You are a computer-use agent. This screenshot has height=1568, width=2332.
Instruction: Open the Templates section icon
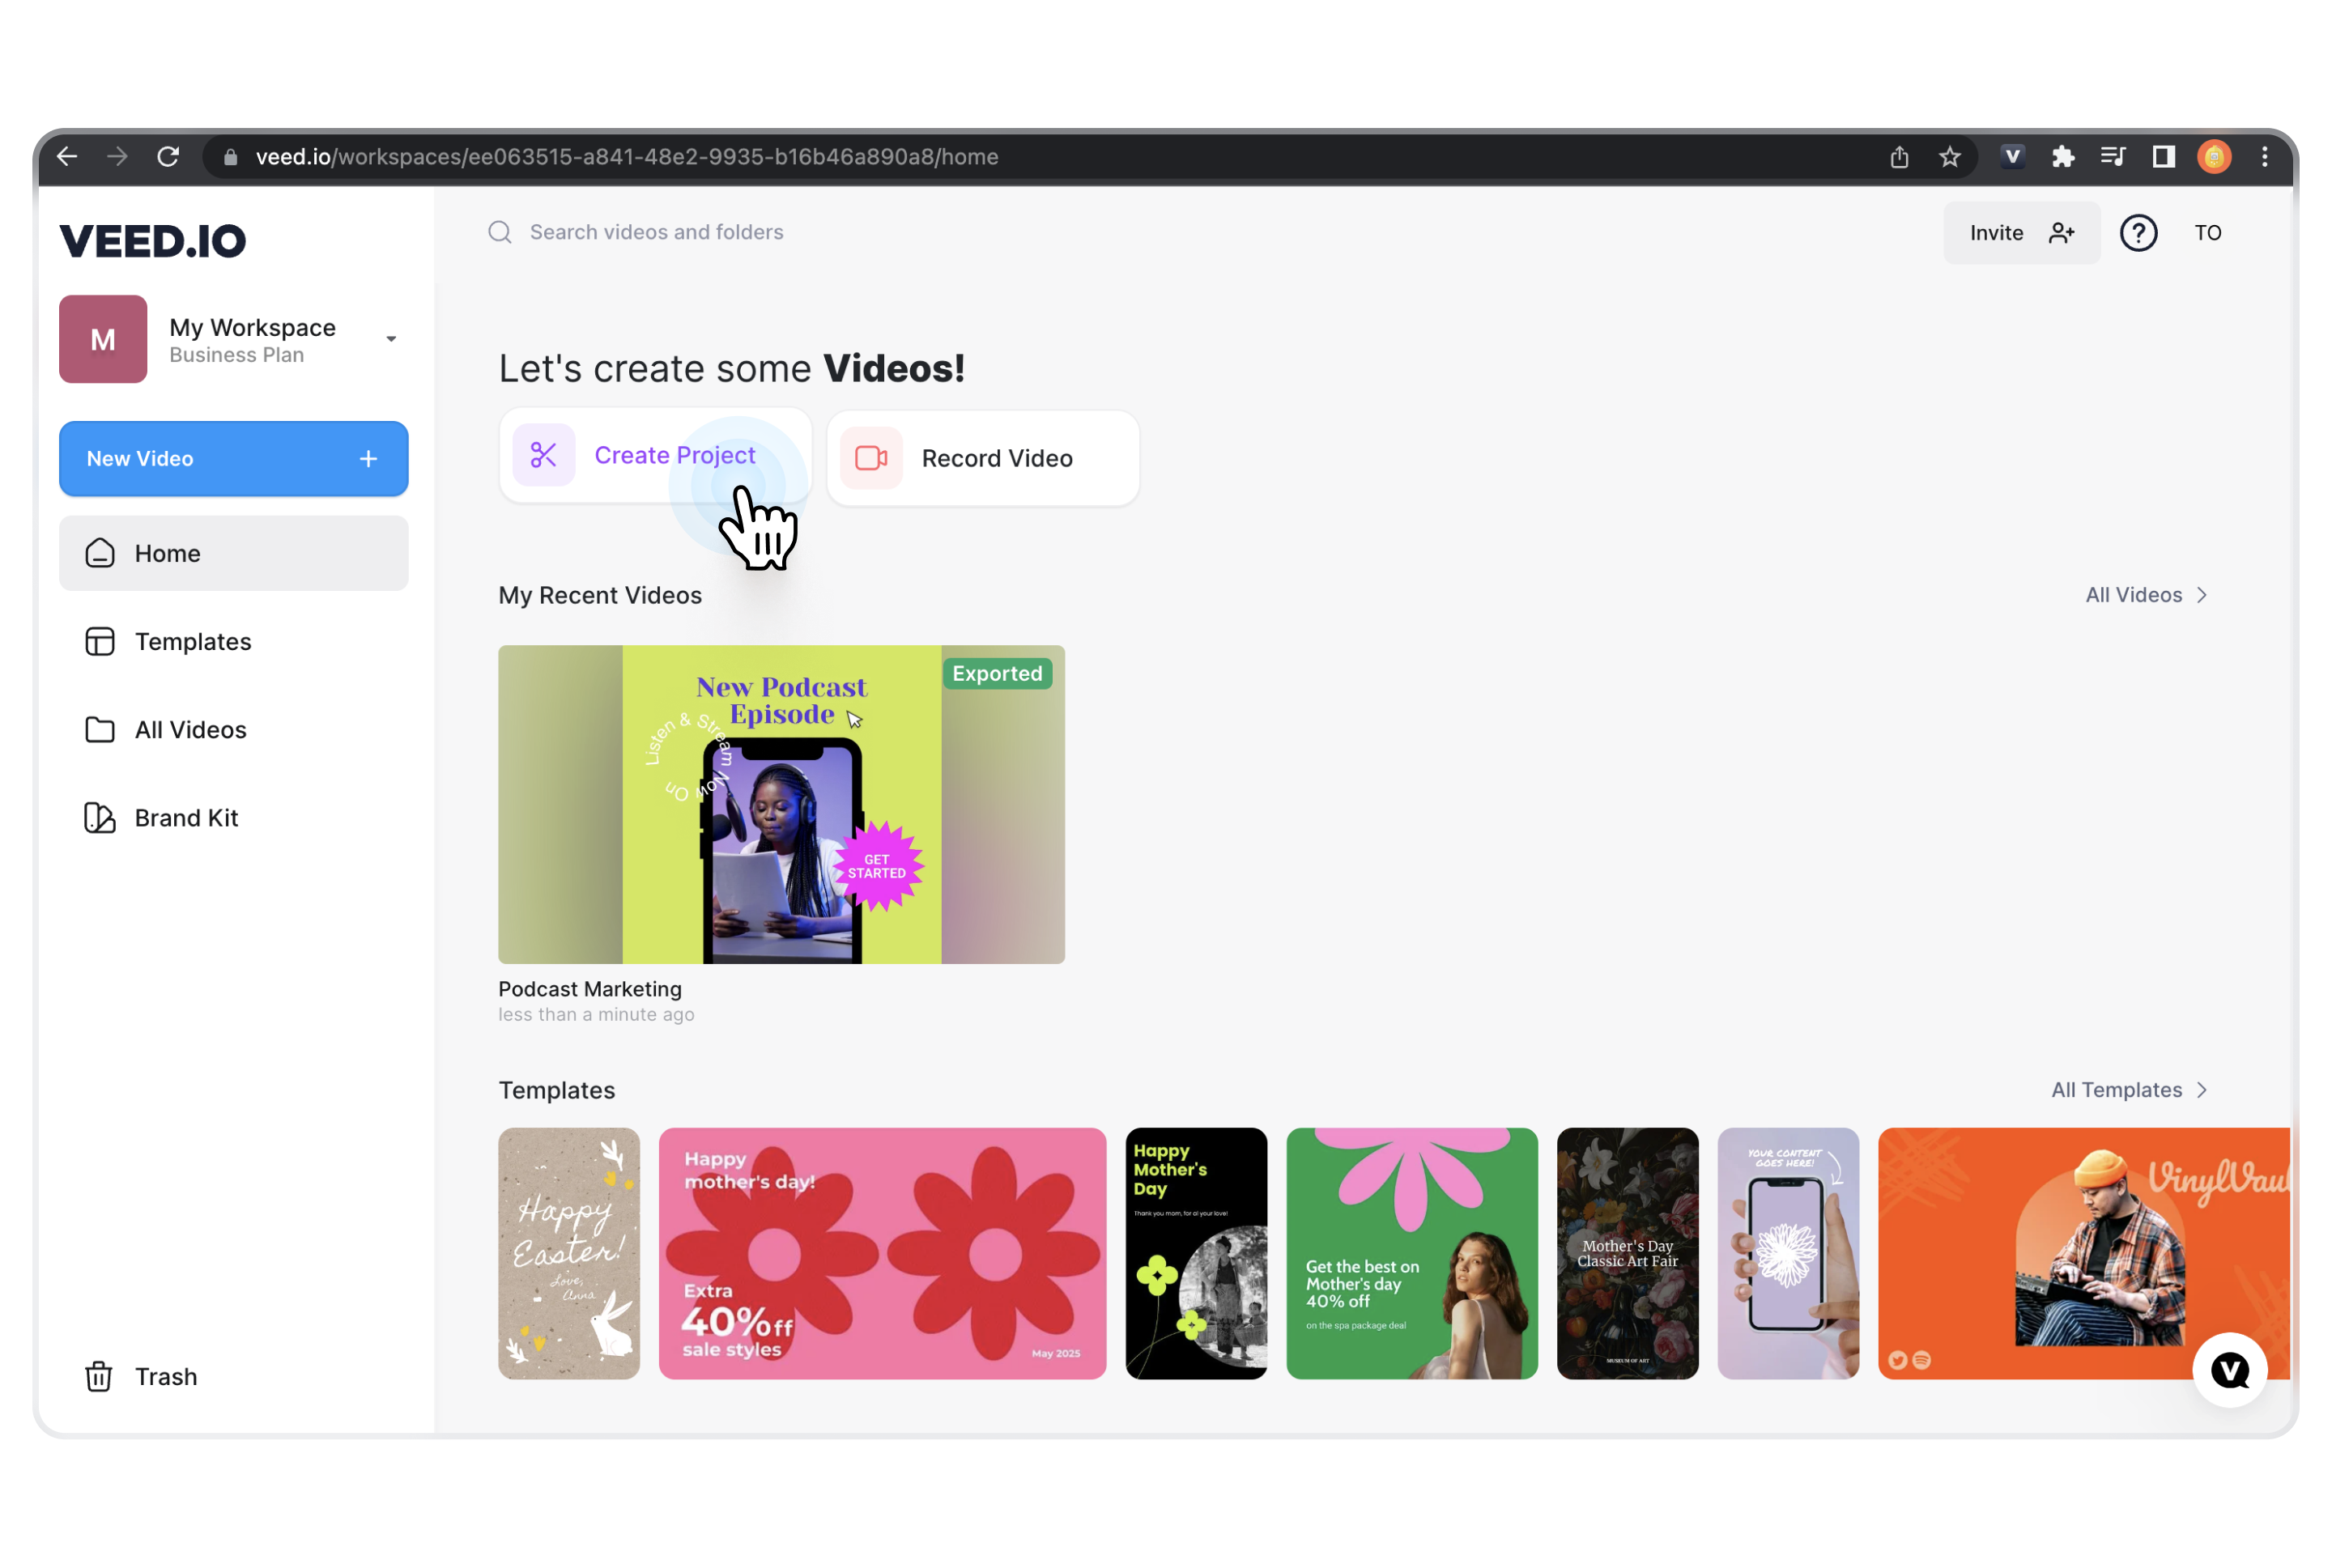[x=100, y=640]
